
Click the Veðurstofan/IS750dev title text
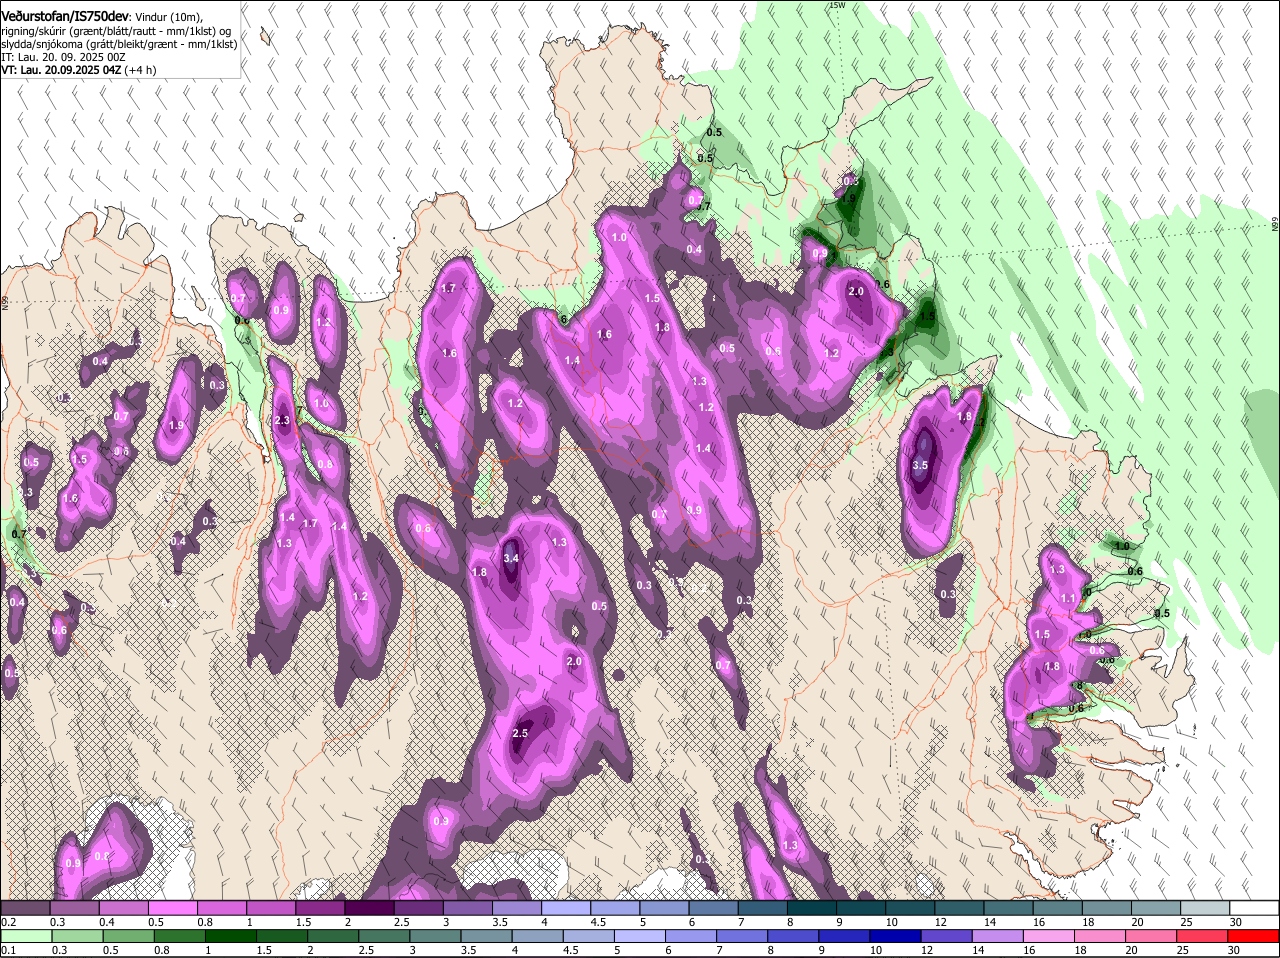pyautogui.click(x=65, y=17)
